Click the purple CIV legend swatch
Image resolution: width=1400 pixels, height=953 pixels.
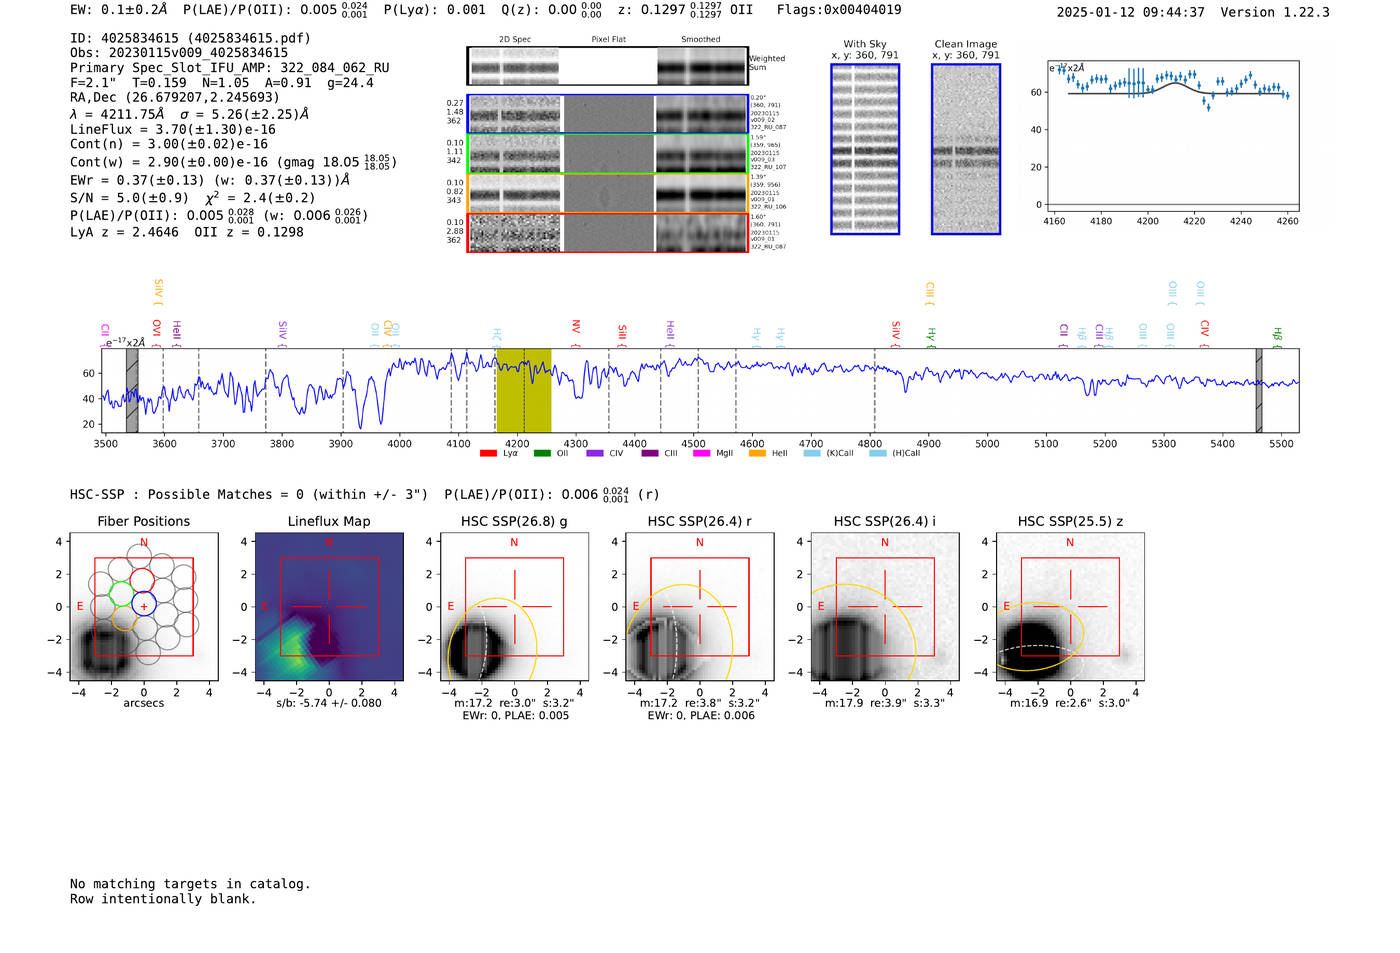click(x=595, y=454)
